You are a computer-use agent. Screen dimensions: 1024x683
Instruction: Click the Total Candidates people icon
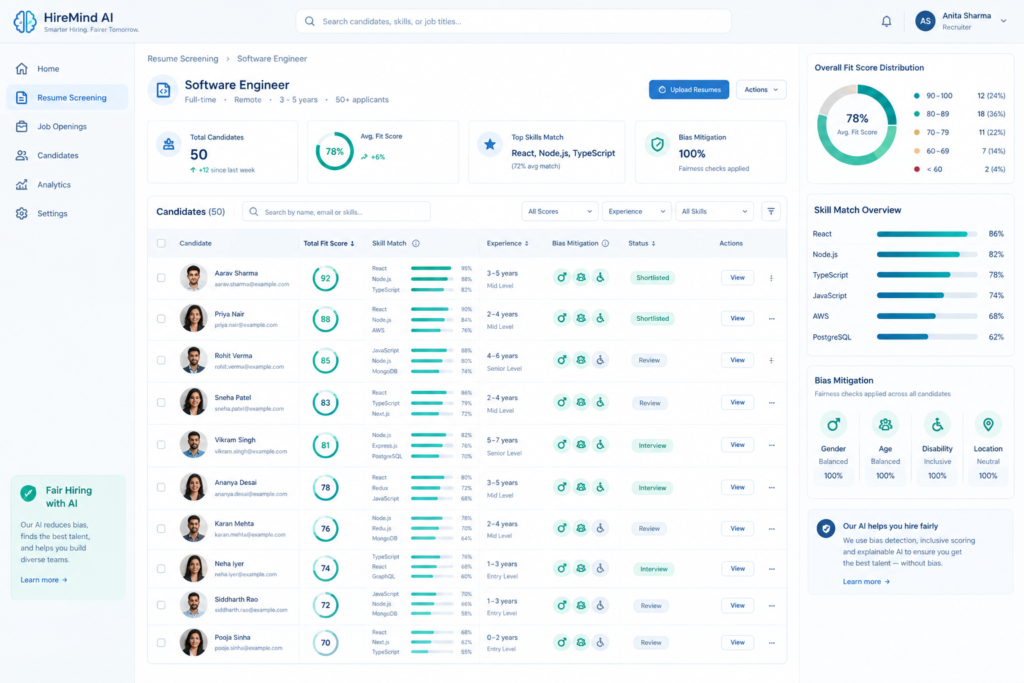point(168,145)
